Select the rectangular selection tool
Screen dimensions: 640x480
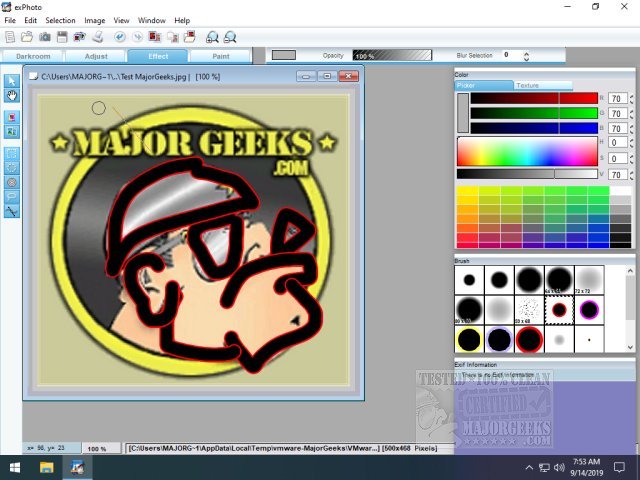click(x=12, y=154)
